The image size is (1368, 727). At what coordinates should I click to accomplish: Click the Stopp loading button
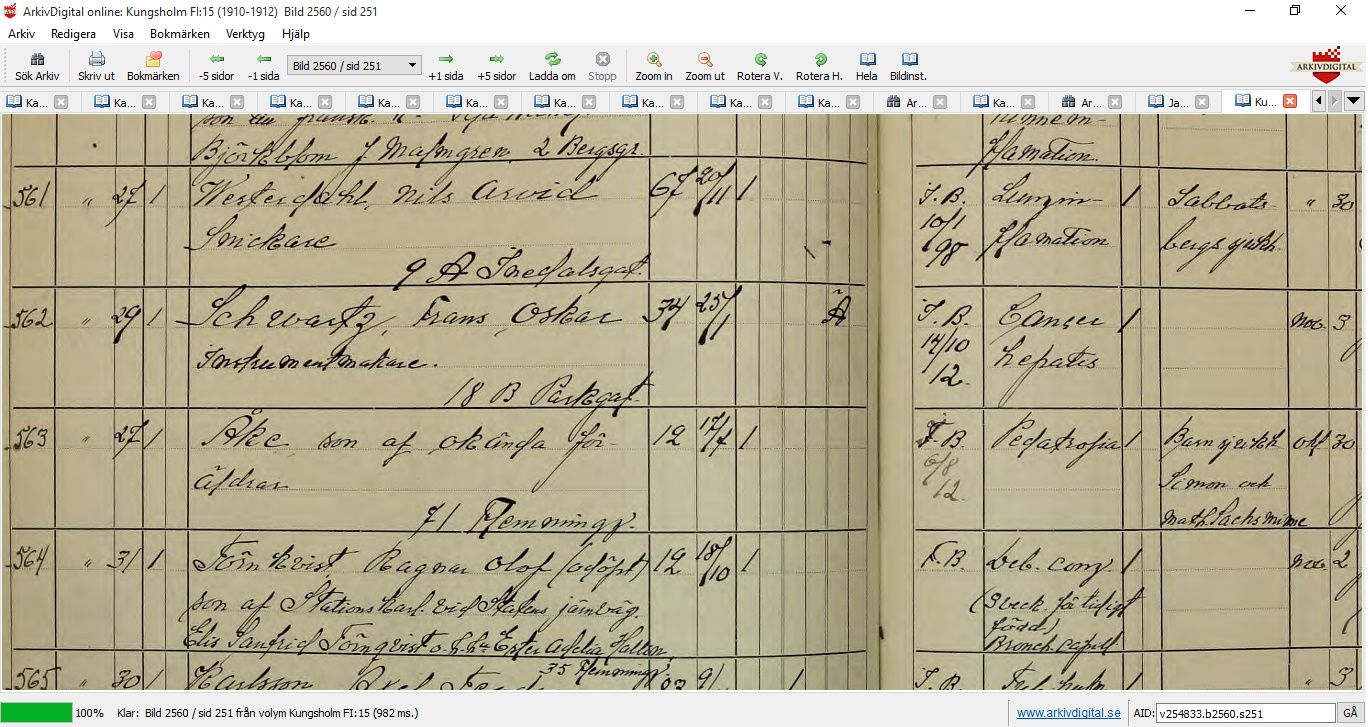click(x=602, y=66)
